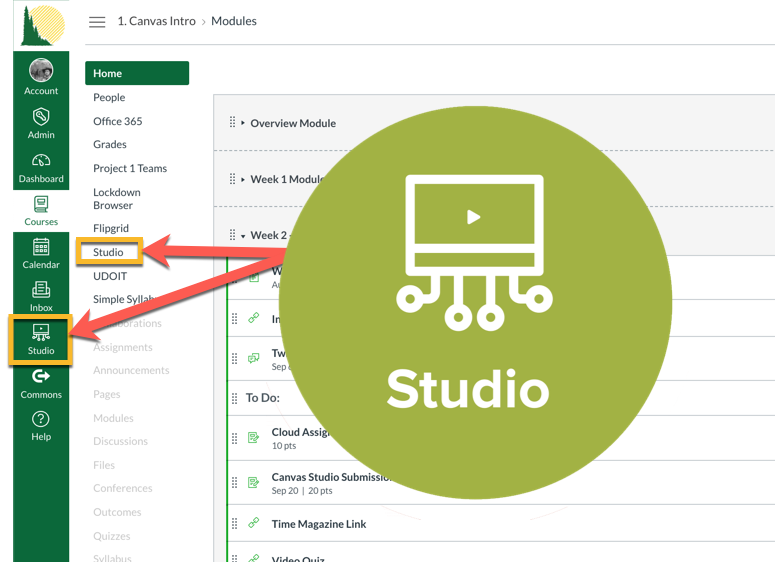Open Discussions in course navigation
The width and height of the screenshot is (775, 562).
pos(120,441)
